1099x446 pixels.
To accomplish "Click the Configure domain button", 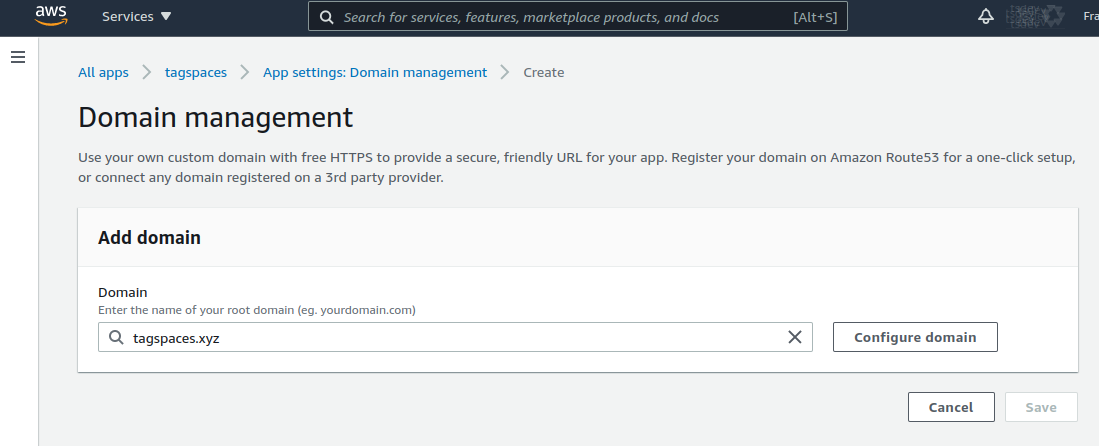I will point(915,337).
